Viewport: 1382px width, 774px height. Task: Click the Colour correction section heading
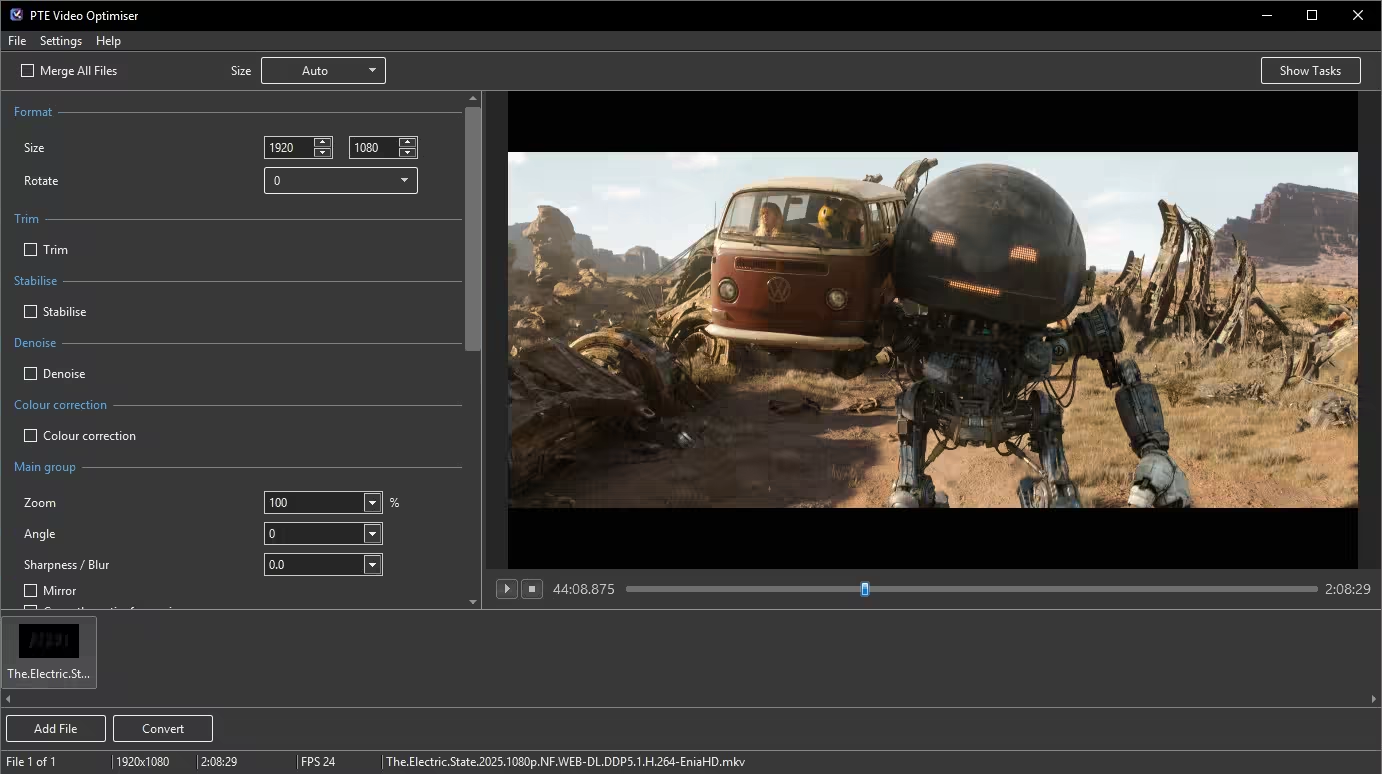[x=60, y=405]
